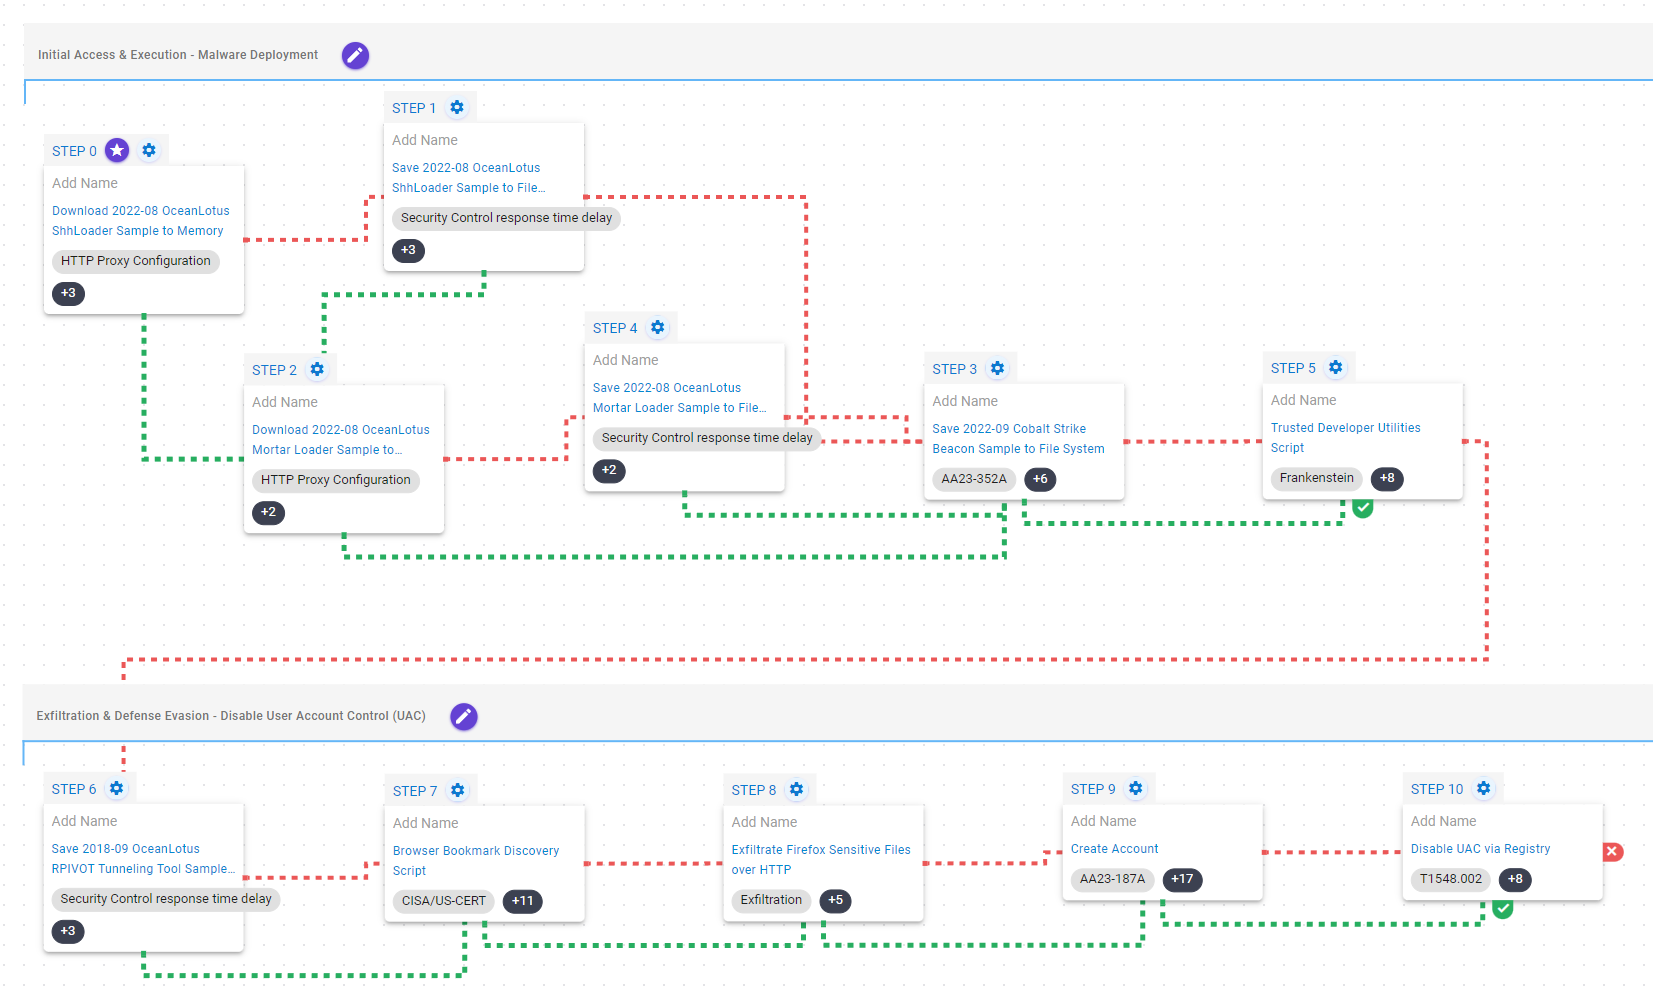The image size is (1653, 999).
Task: Toggle green checkmark under STEP 10
Action: pyautogui.click(x=1502, y=908)
